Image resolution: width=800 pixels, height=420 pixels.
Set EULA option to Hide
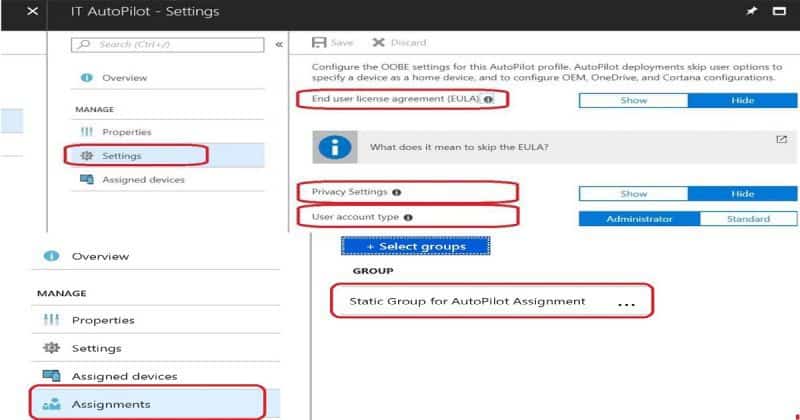(x=742, y=101)
